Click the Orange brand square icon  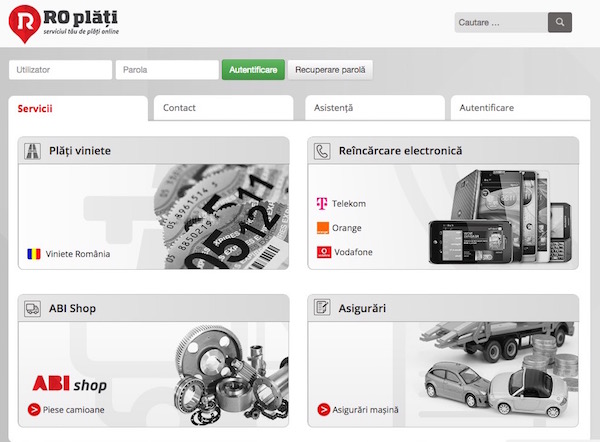pyautogui.click(x=323, y=228)
